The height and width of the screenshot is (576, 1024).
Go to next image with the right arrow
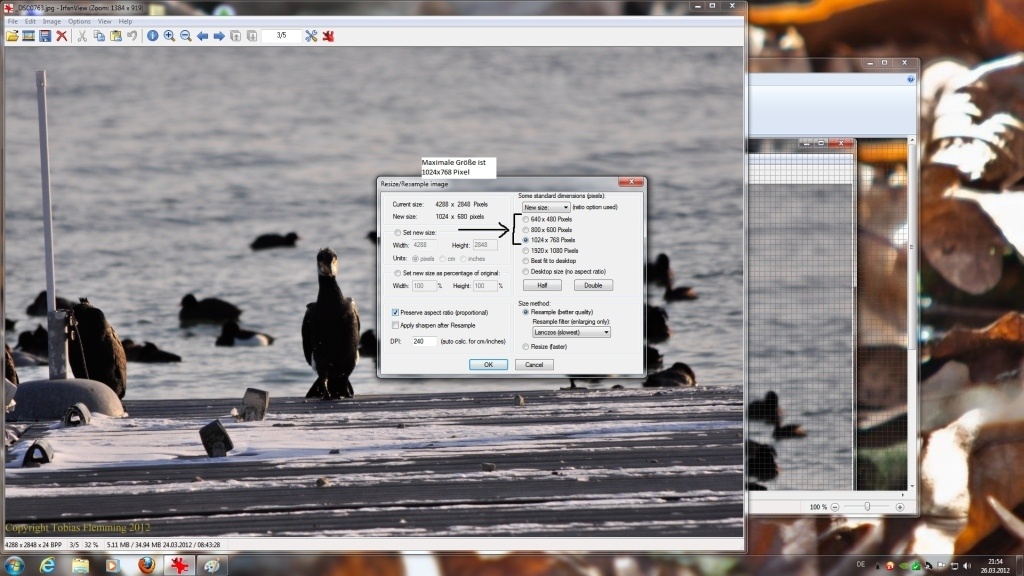[219, 36]
